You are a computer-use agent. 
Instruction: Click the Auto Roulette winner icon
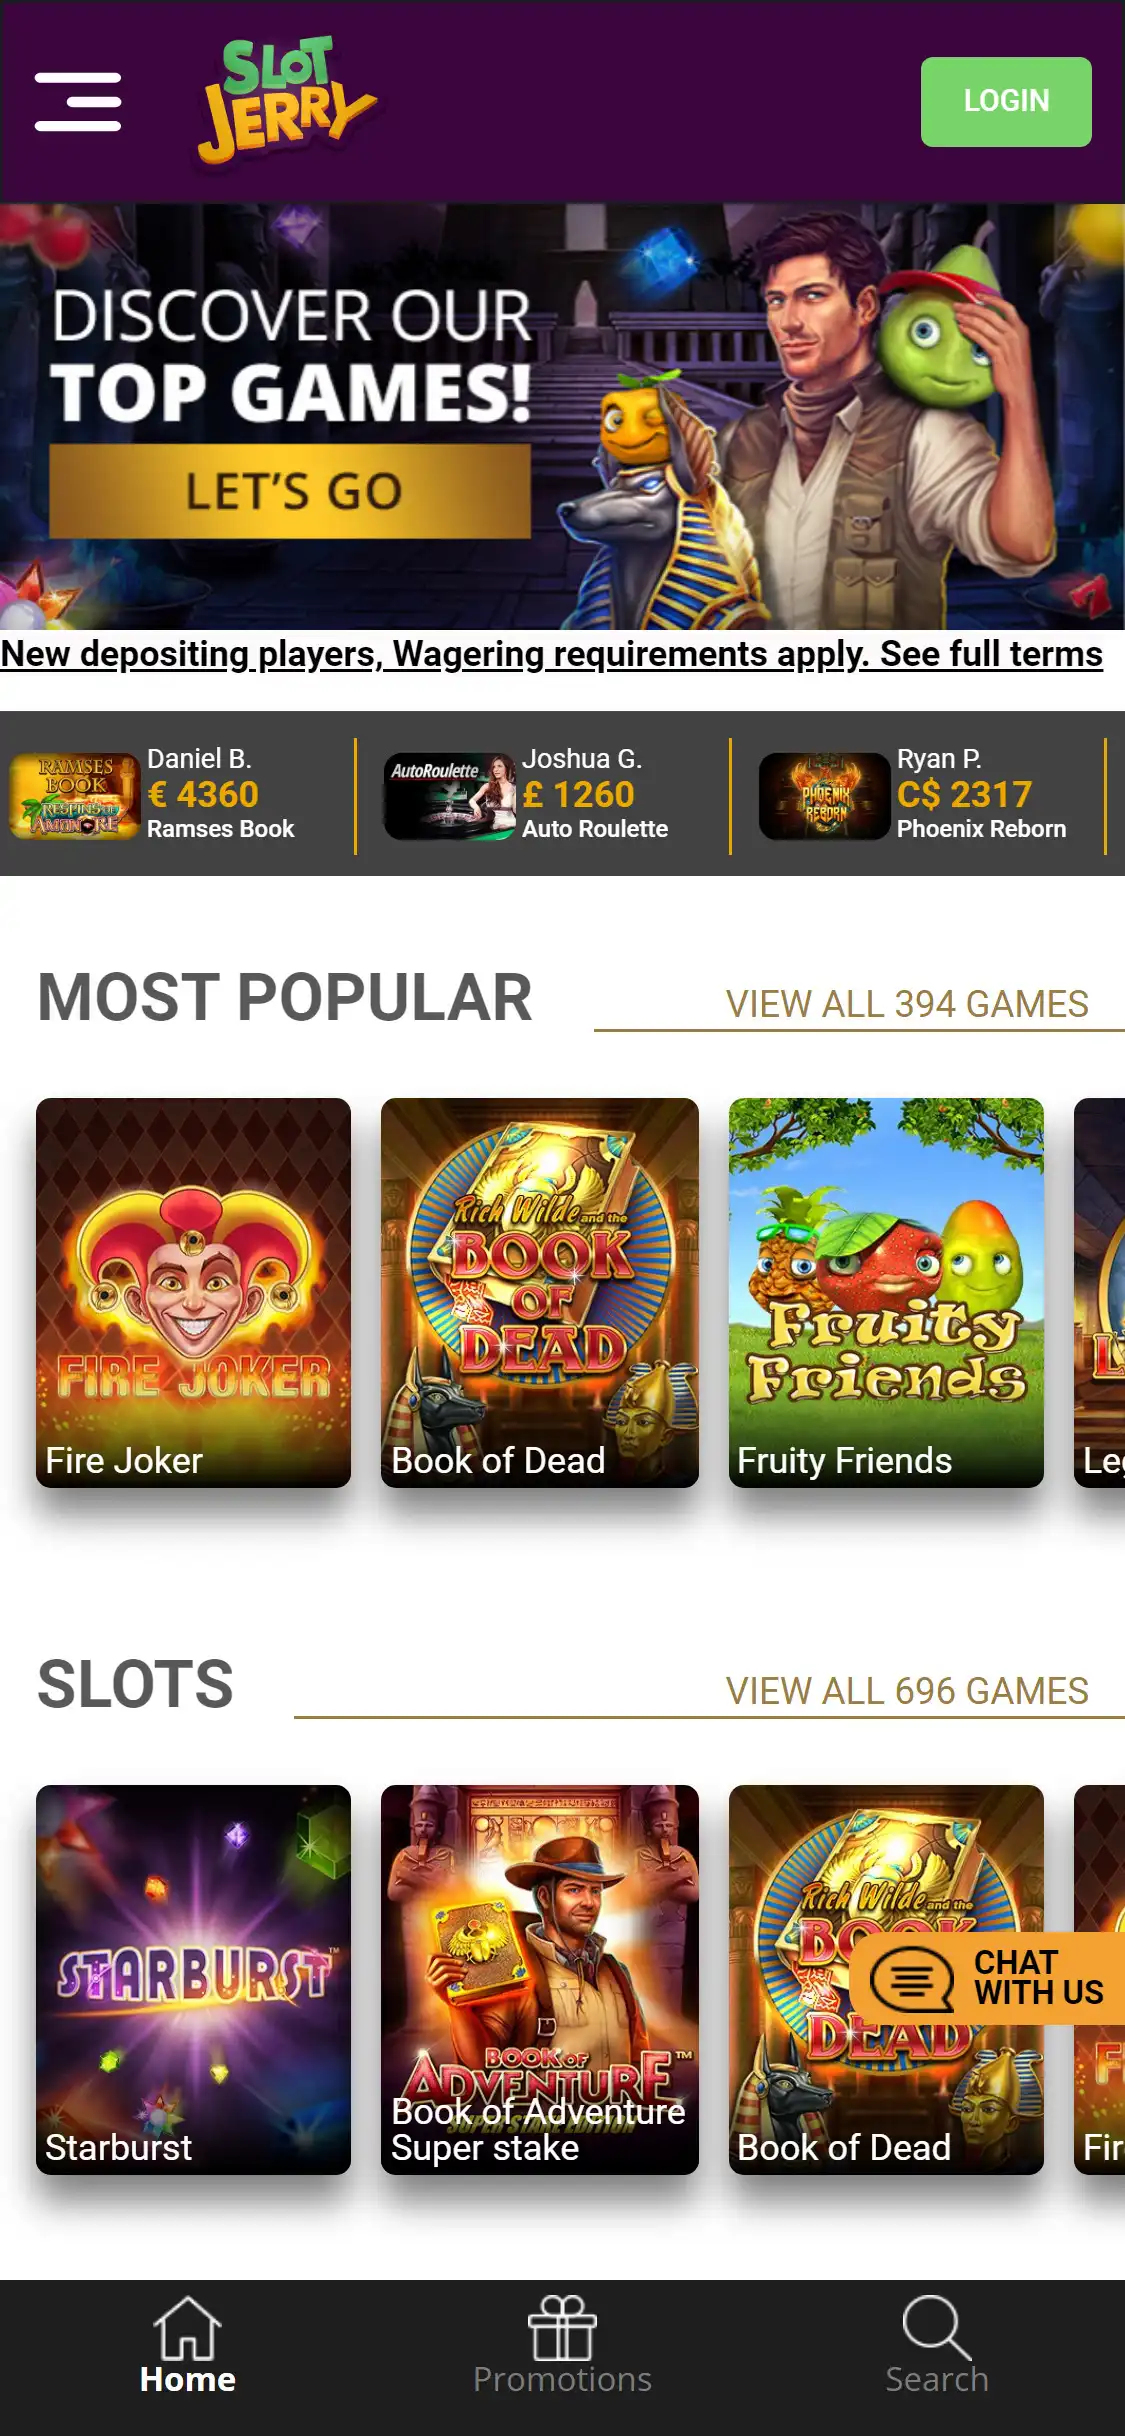pyautogui.click(x=449, y=796)
